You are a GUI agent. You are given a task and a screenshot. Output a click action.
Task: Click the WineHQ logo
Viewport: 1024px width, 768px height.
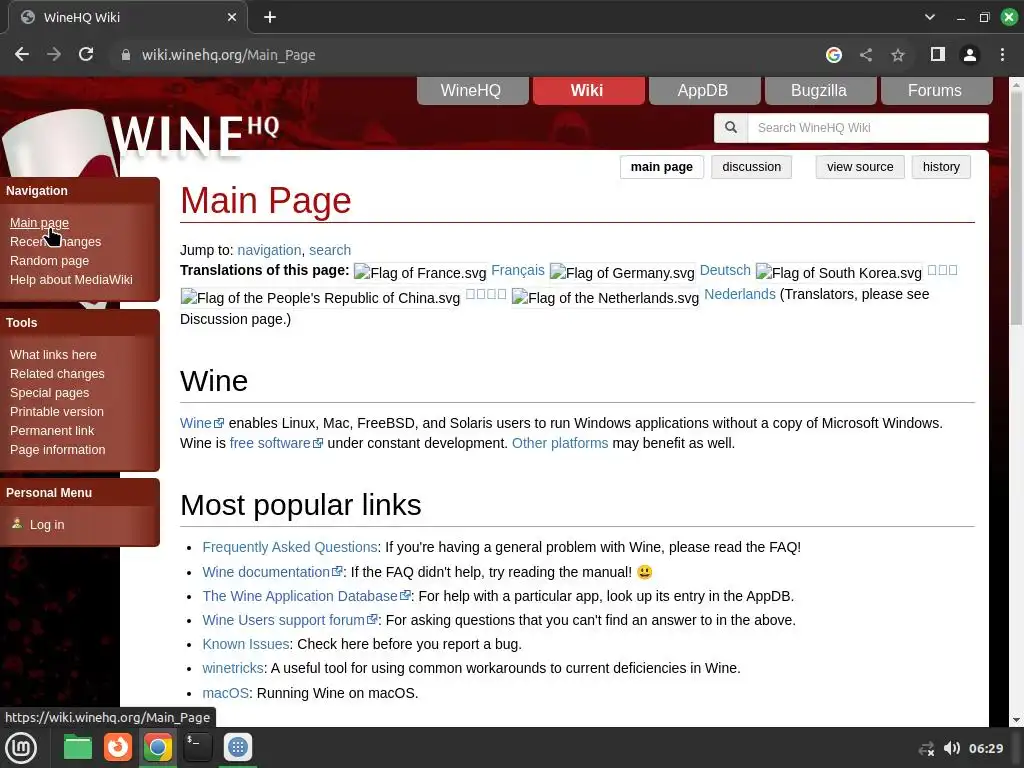[195, 136]
